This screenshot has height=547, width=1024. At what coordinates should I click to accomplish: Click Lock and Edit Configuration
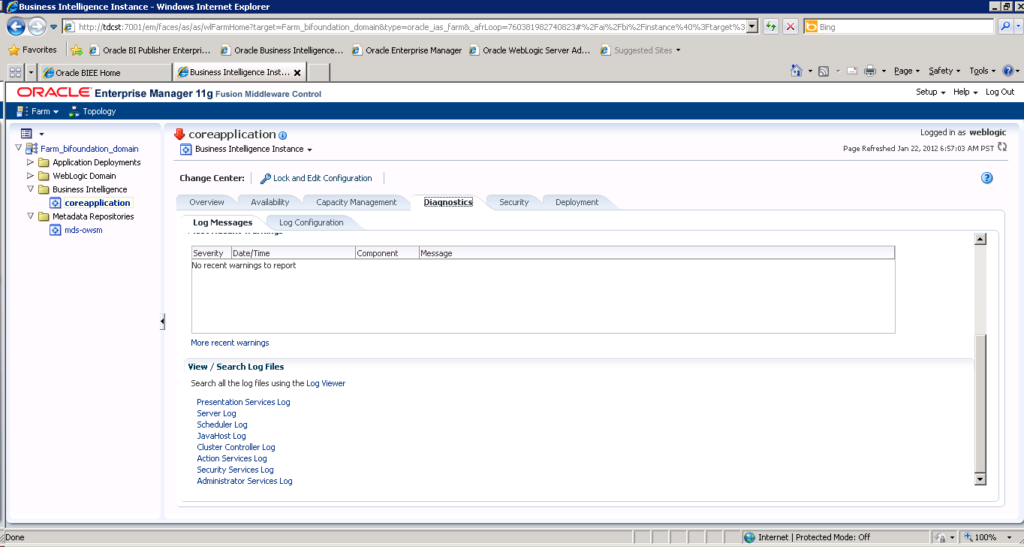(x=316, y=178)
